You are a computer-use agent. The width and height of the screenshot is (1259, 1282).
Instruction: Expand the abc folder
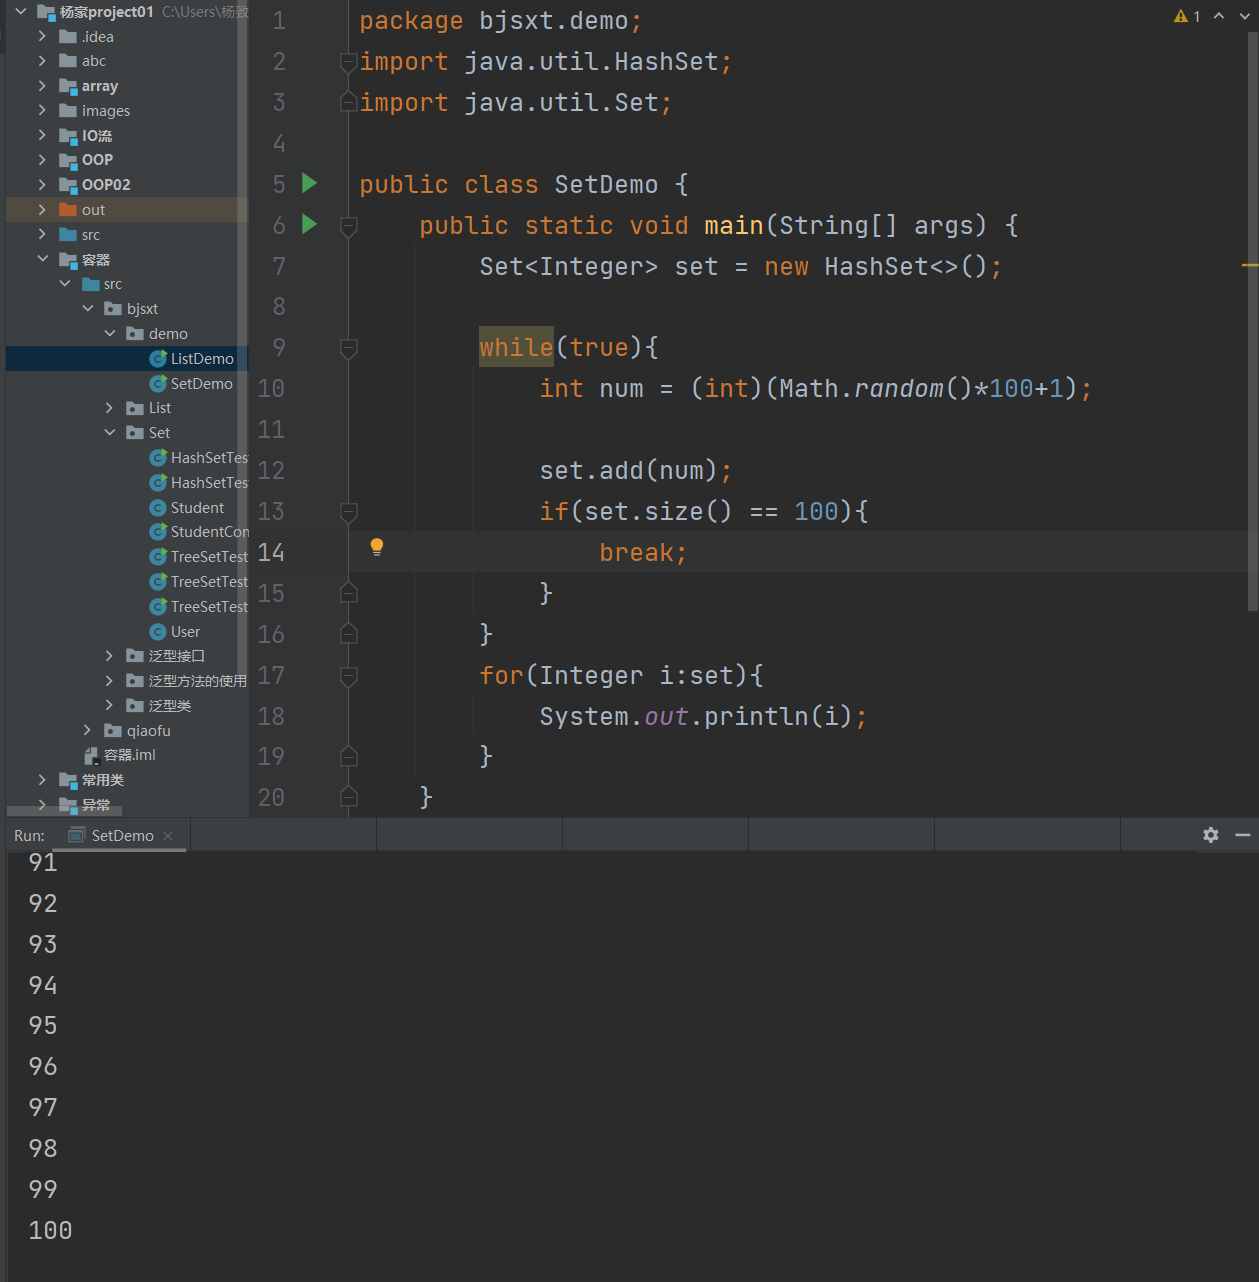42,61
